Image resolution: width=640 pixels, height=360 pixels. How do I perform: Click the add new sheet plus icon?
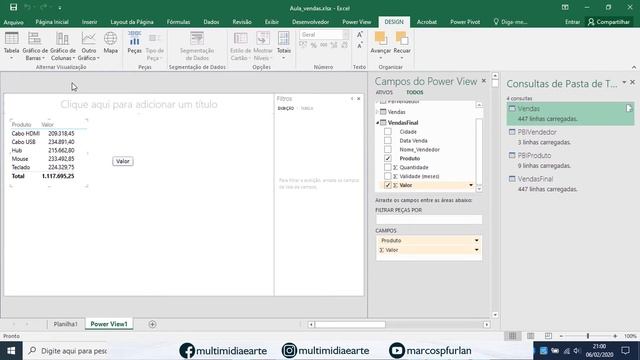(152, 324)
